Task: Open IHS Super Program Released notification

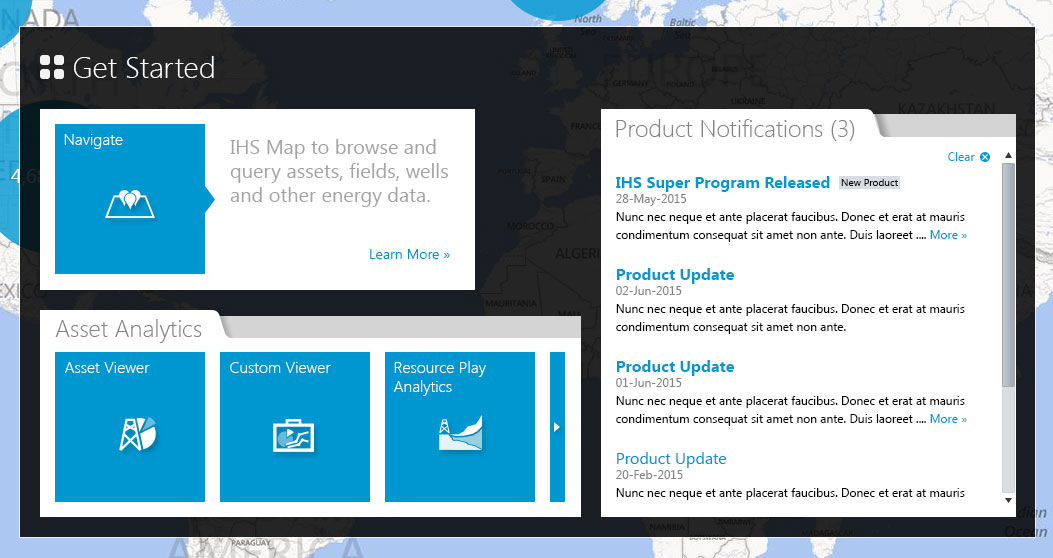Action: tap(723, 183)
